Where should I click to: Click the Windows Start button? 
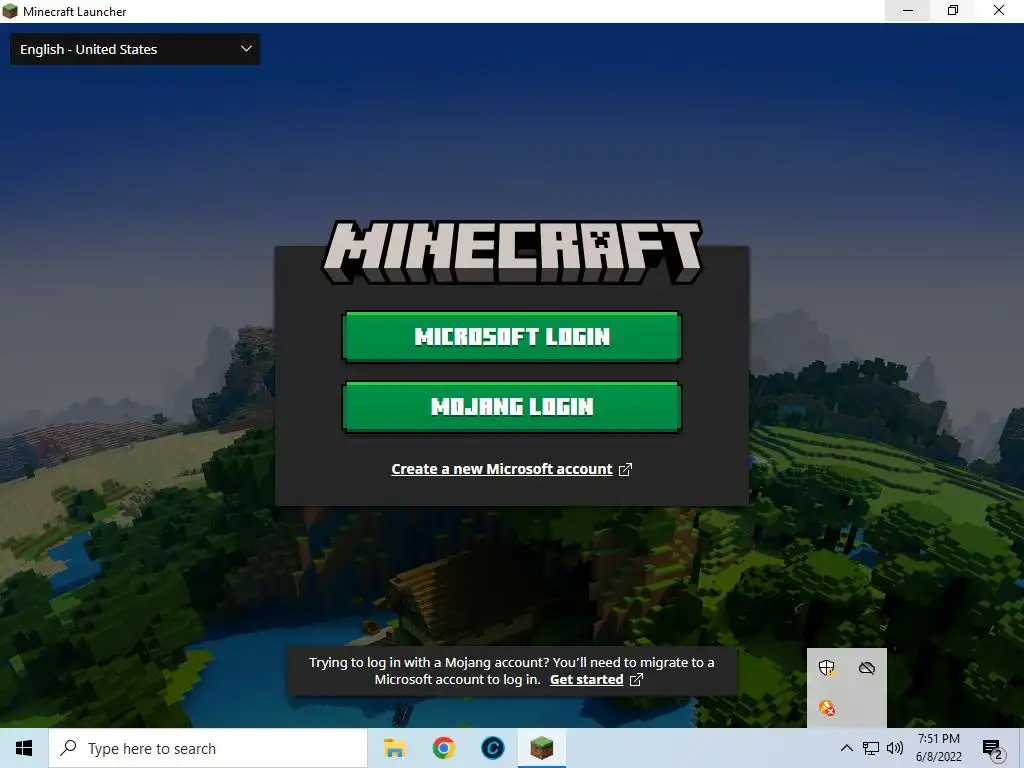coord(24,748)
